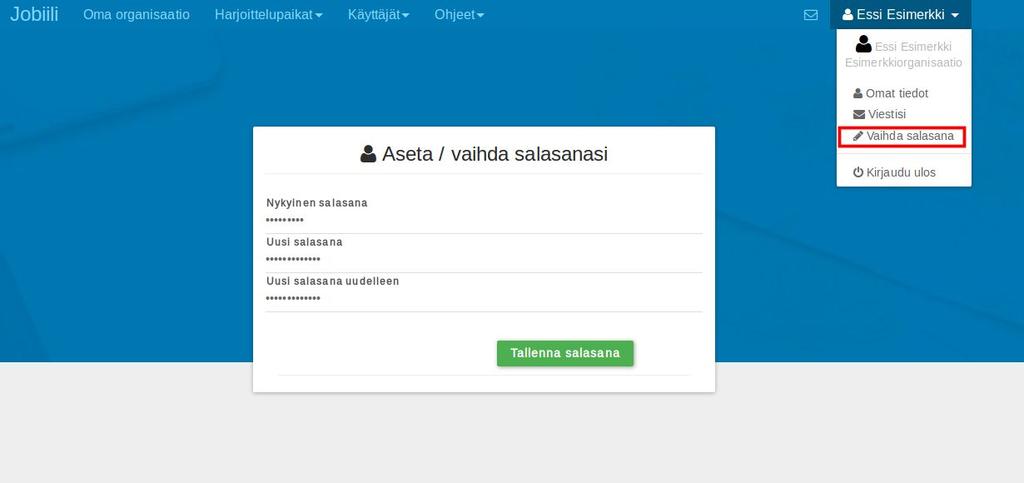Click the Aseta / vaihda salasanasi heading
This screenshot has width=1024, height=483.
tap(484, 154)
